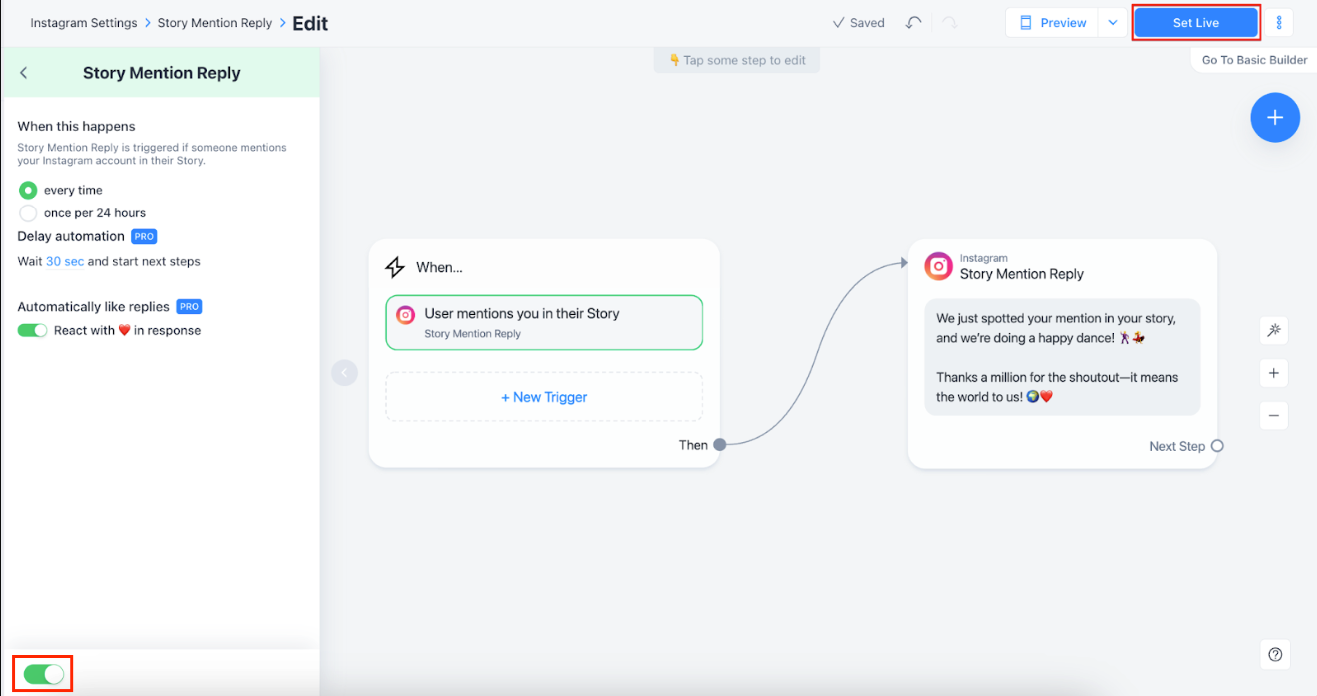
Task: Click the magic wand auto-arrange icon
Action: (x=1274, y=330)
